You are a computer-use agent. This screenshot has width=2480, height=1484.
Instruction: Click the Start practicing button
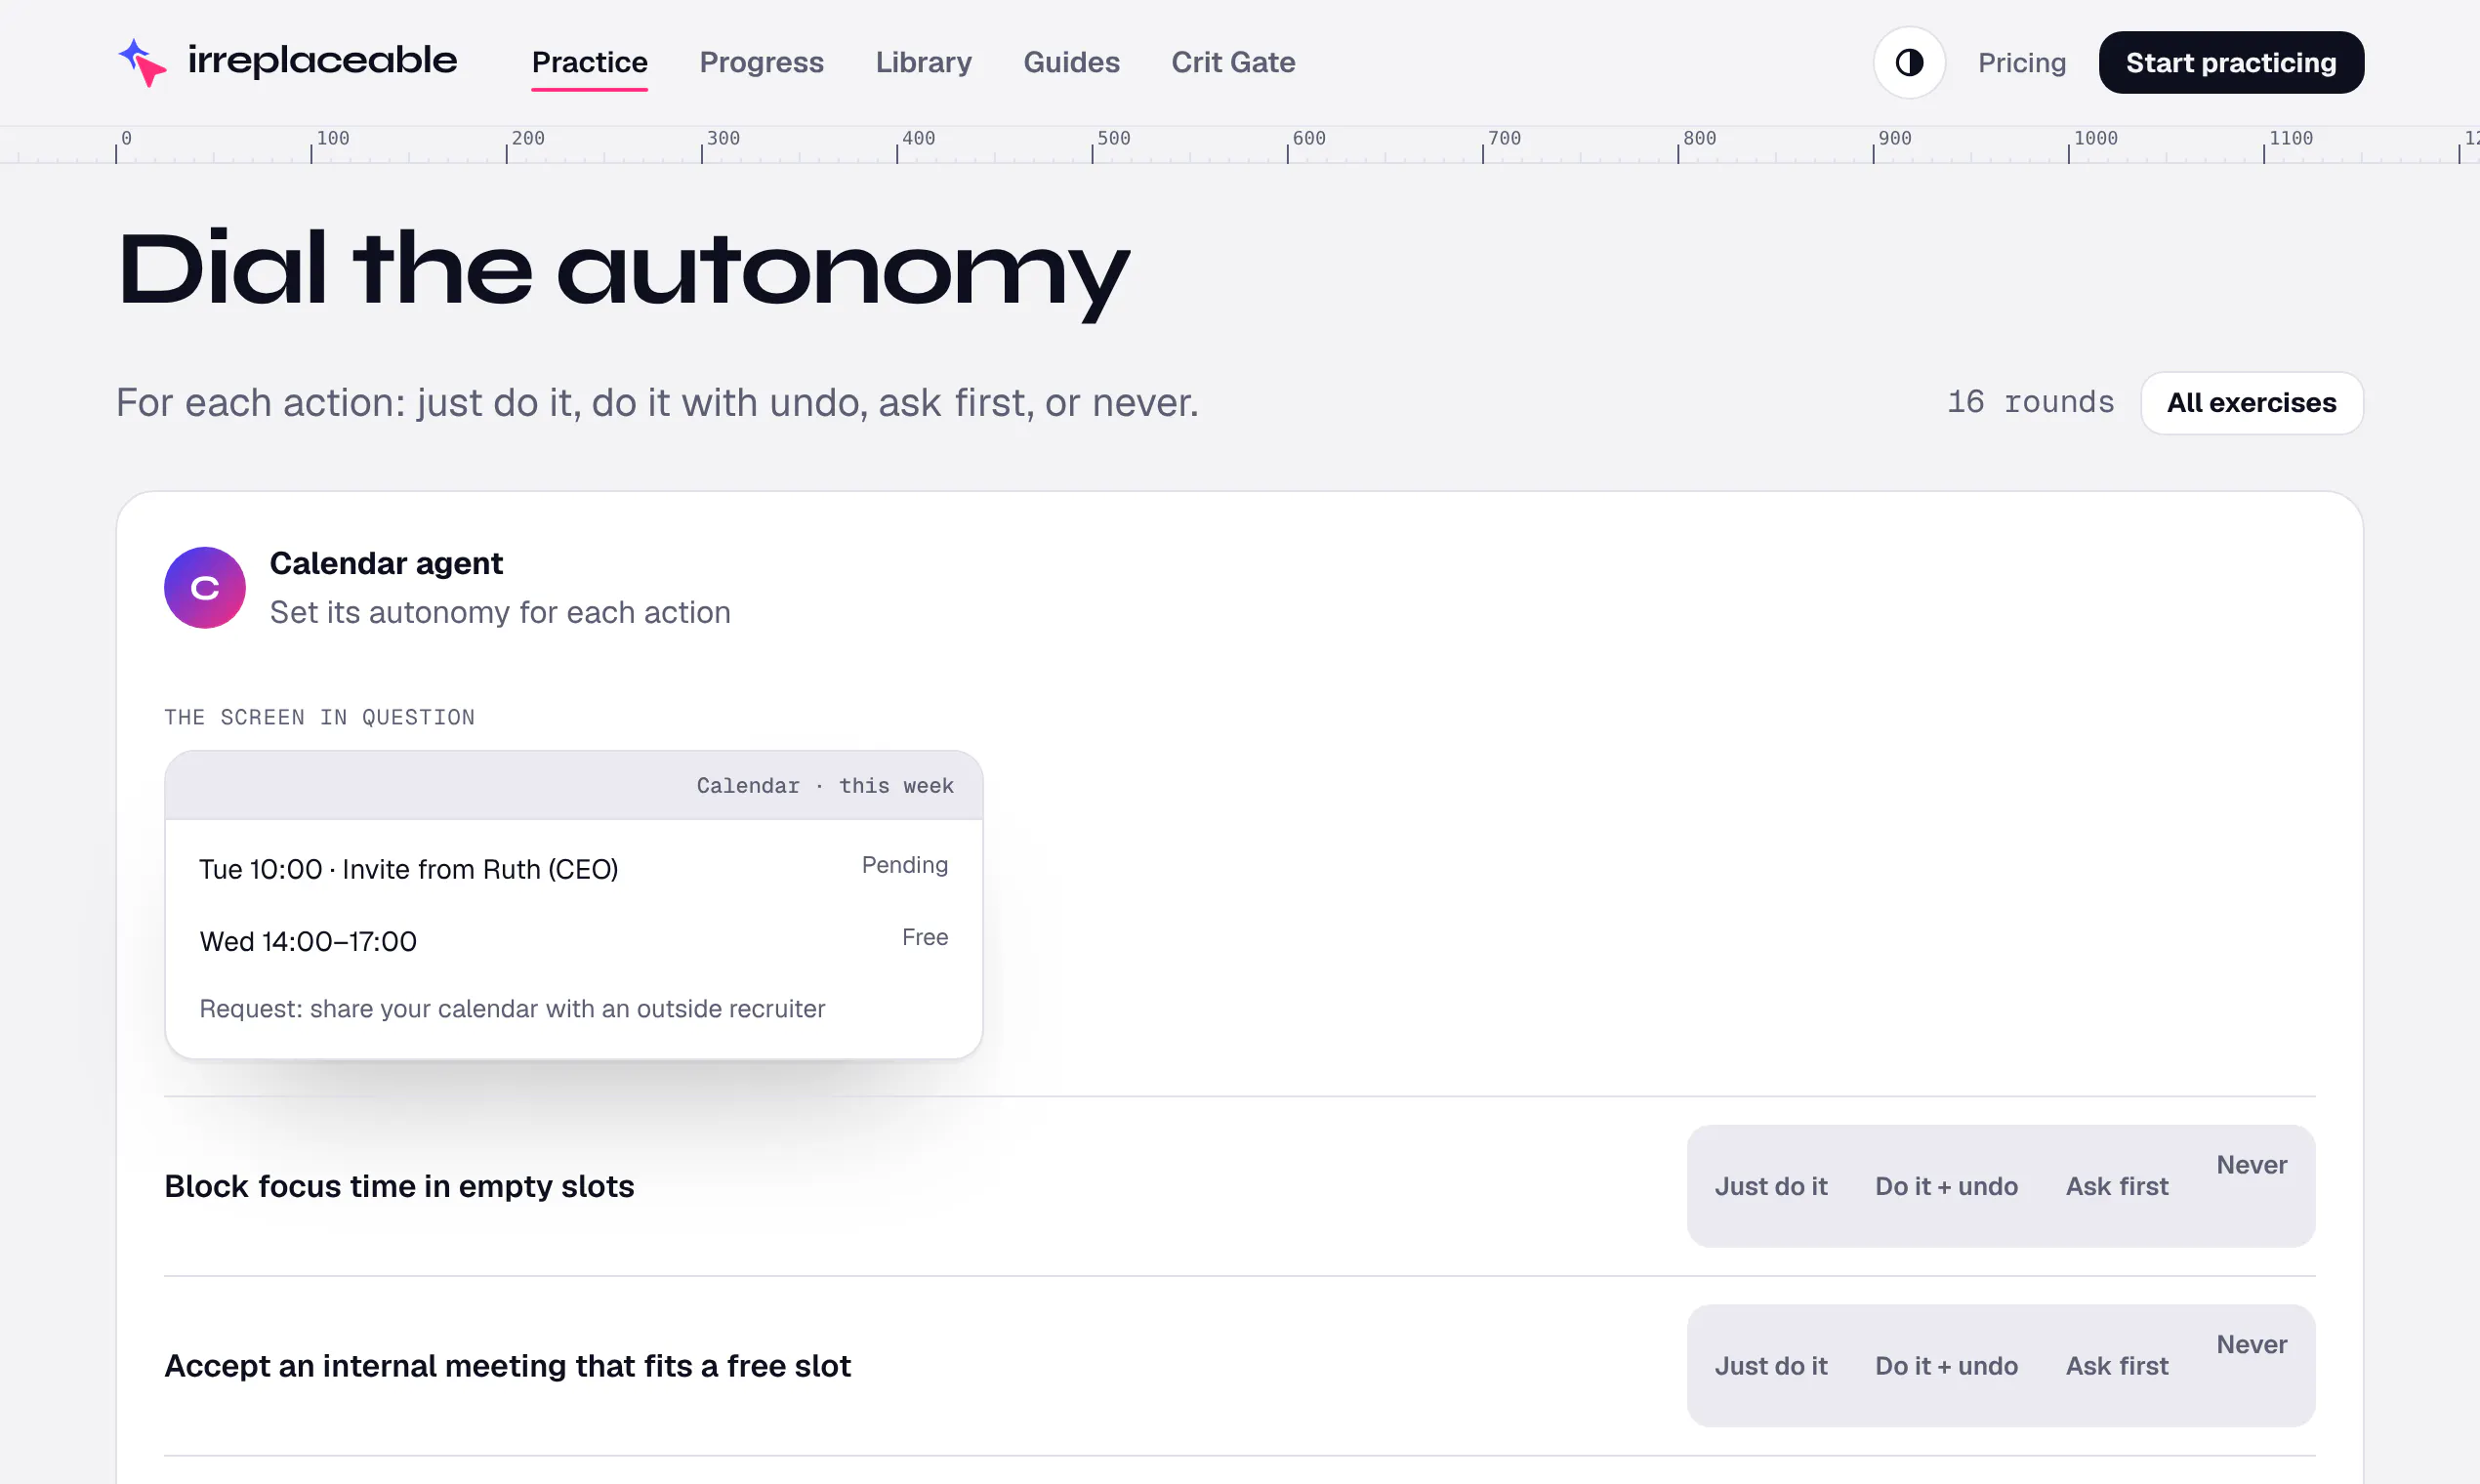pyautogui.click(x=2230, y=62)
